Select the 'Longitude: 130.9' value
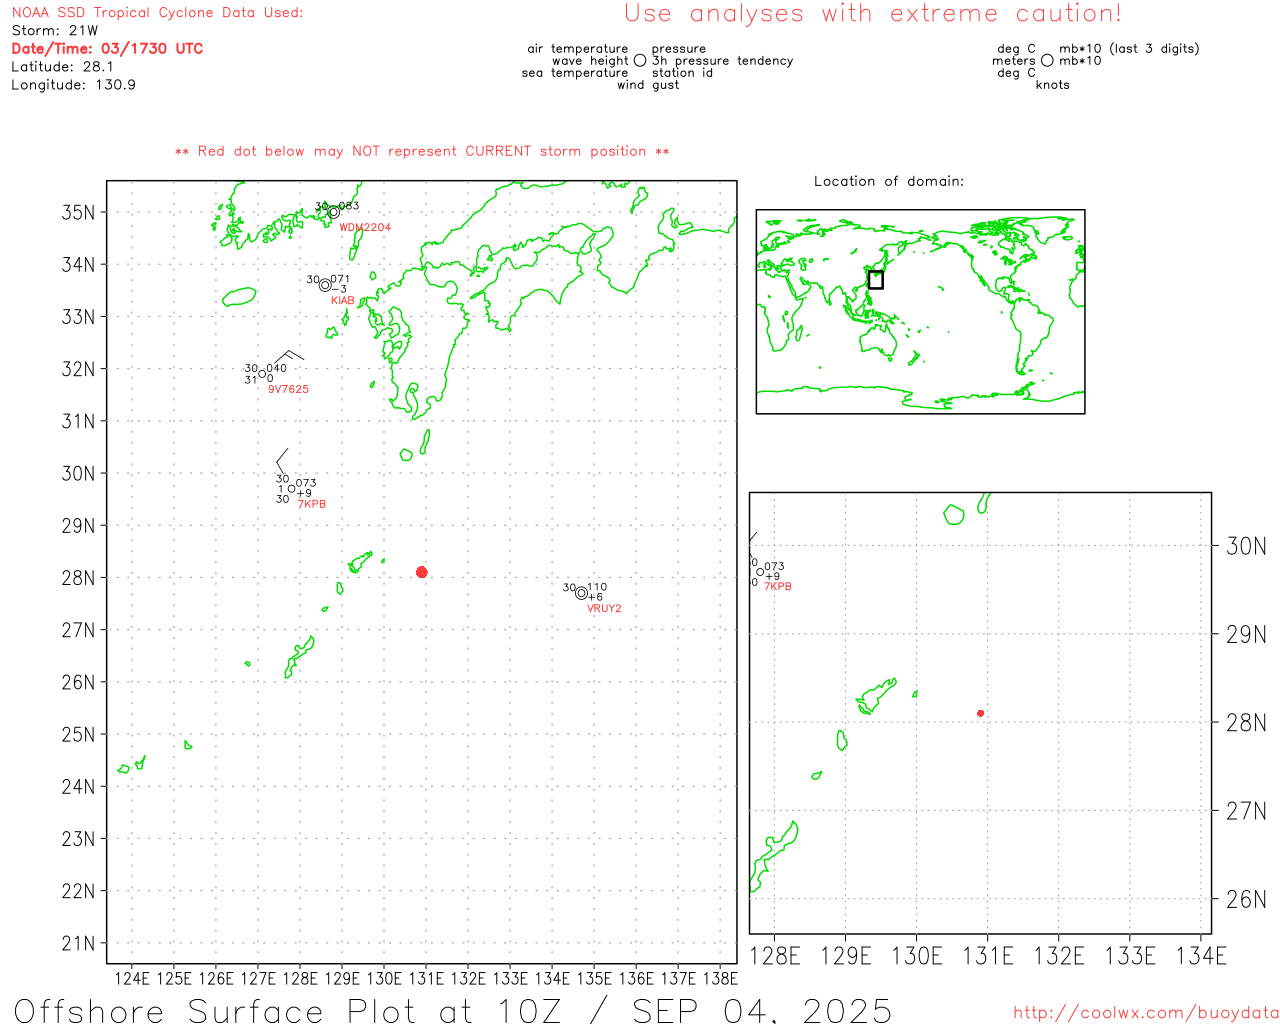Viewport: 1280px width, 1024px height. click(73, 85)
